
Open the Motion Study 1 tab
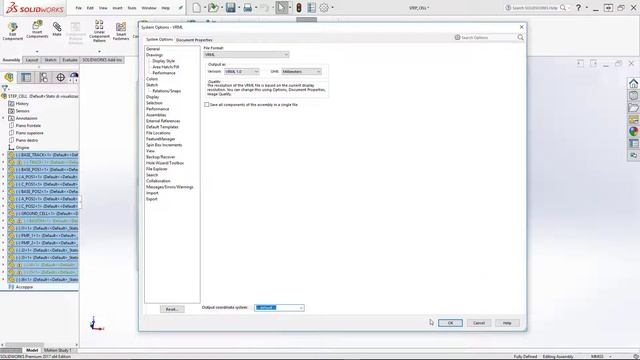click(57, 350)
